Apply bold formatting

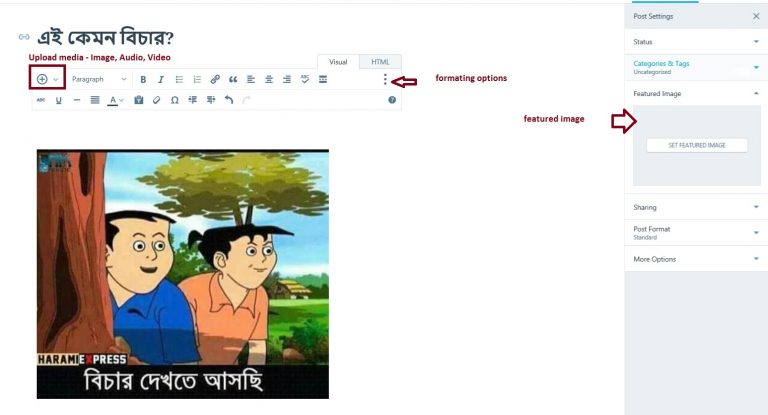pyautogui.click(x=143, y=79)
